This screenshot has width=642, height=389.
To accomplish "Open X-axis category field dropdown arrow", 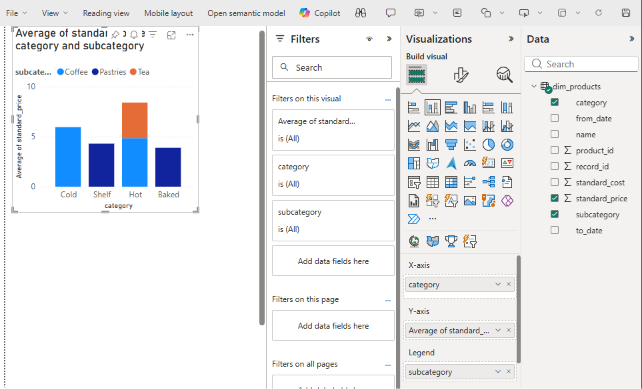I will 498,284.
